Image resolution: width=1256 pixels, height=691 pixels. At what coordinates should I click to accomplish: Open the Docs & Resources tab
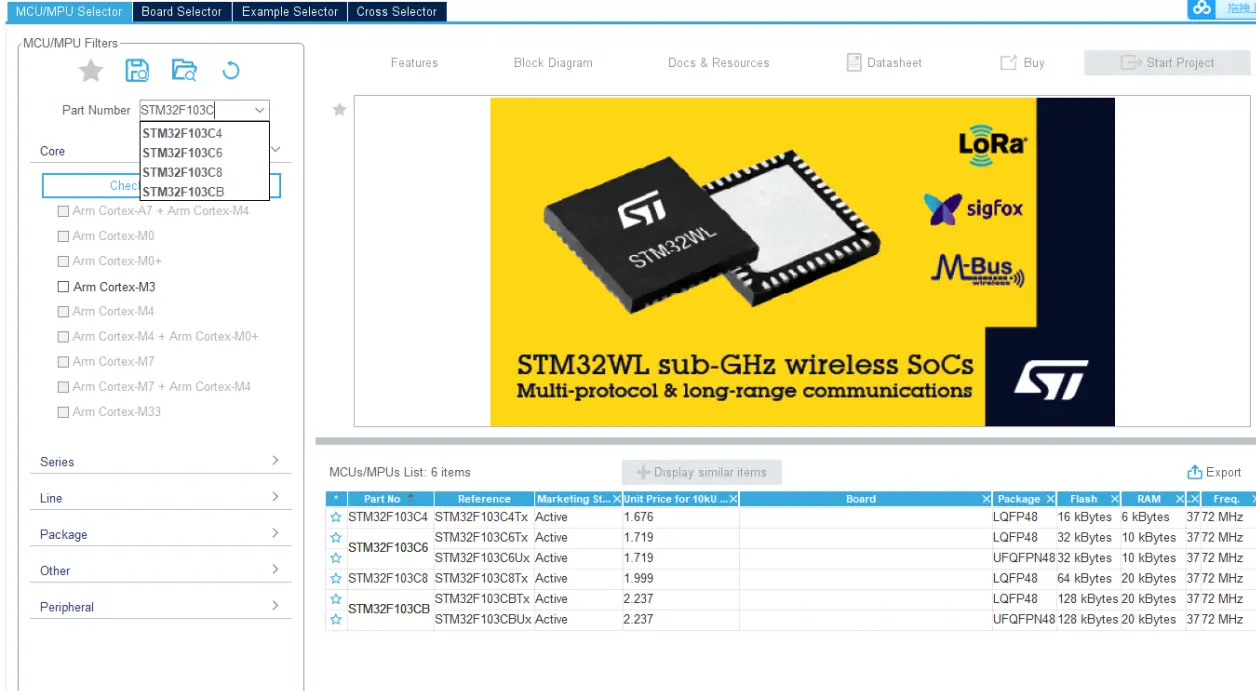[719, 62]
